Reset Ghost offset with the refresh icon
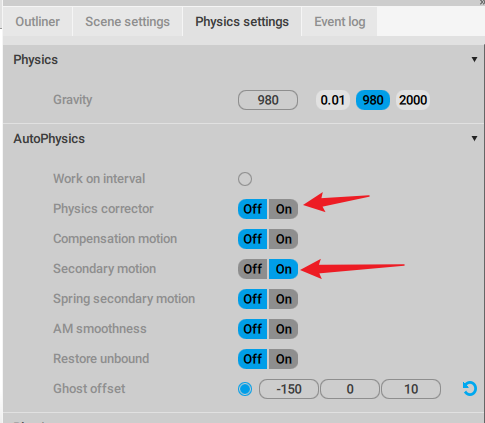 click(x=469, y=389)
